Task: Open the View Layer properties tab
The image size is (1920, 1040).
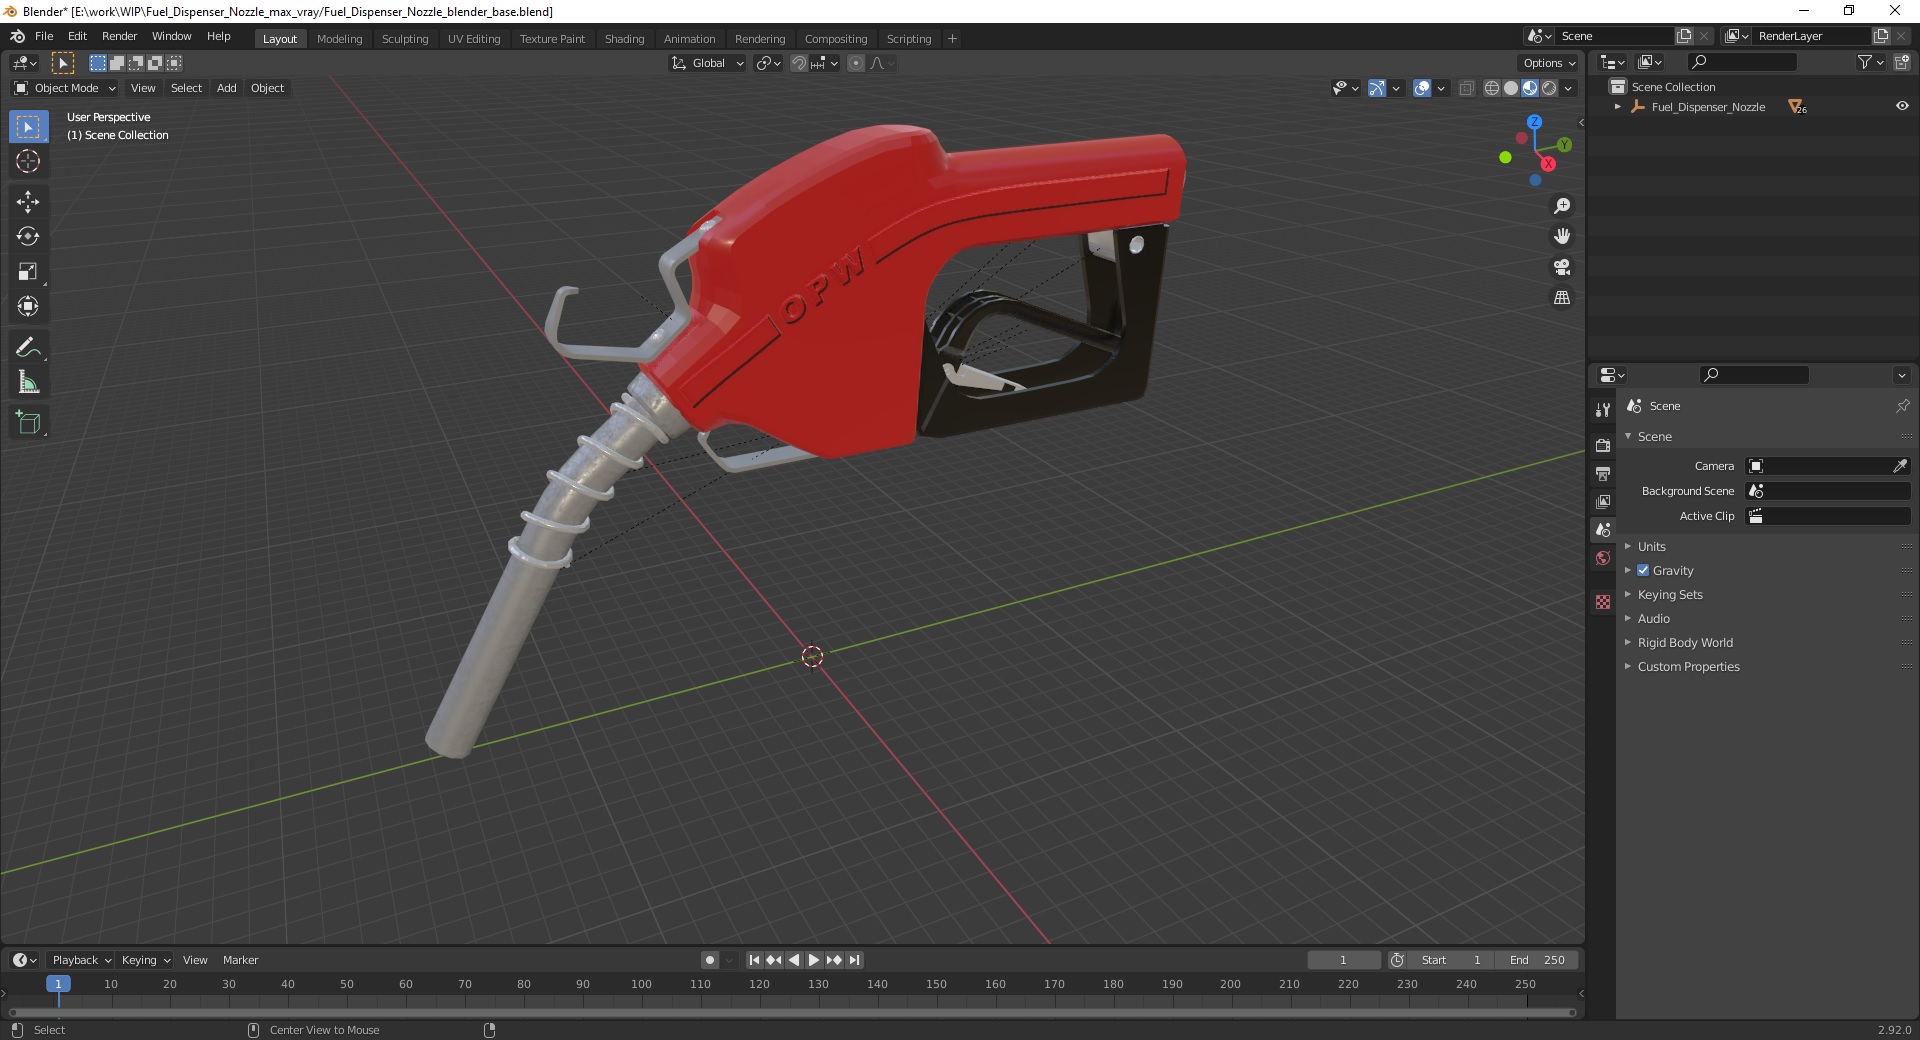Action: click(x=1603, y=501)
